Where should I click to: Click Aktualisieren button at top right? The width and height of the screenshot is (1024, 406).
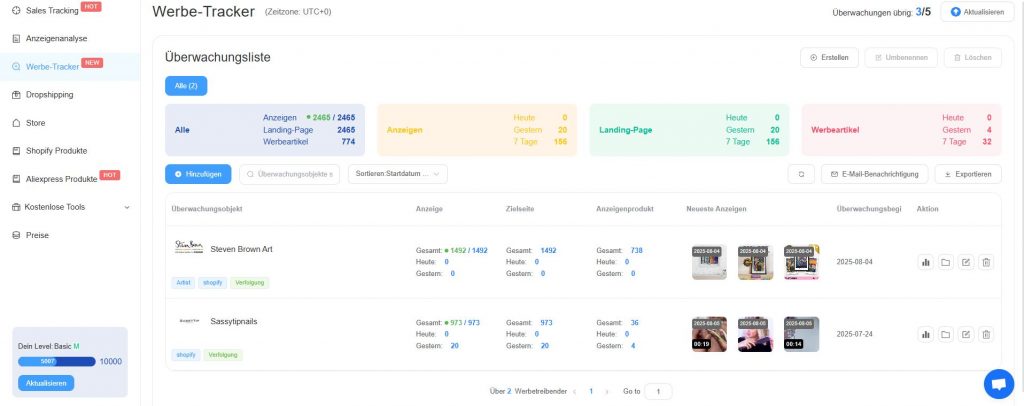[x=977, y=12]
